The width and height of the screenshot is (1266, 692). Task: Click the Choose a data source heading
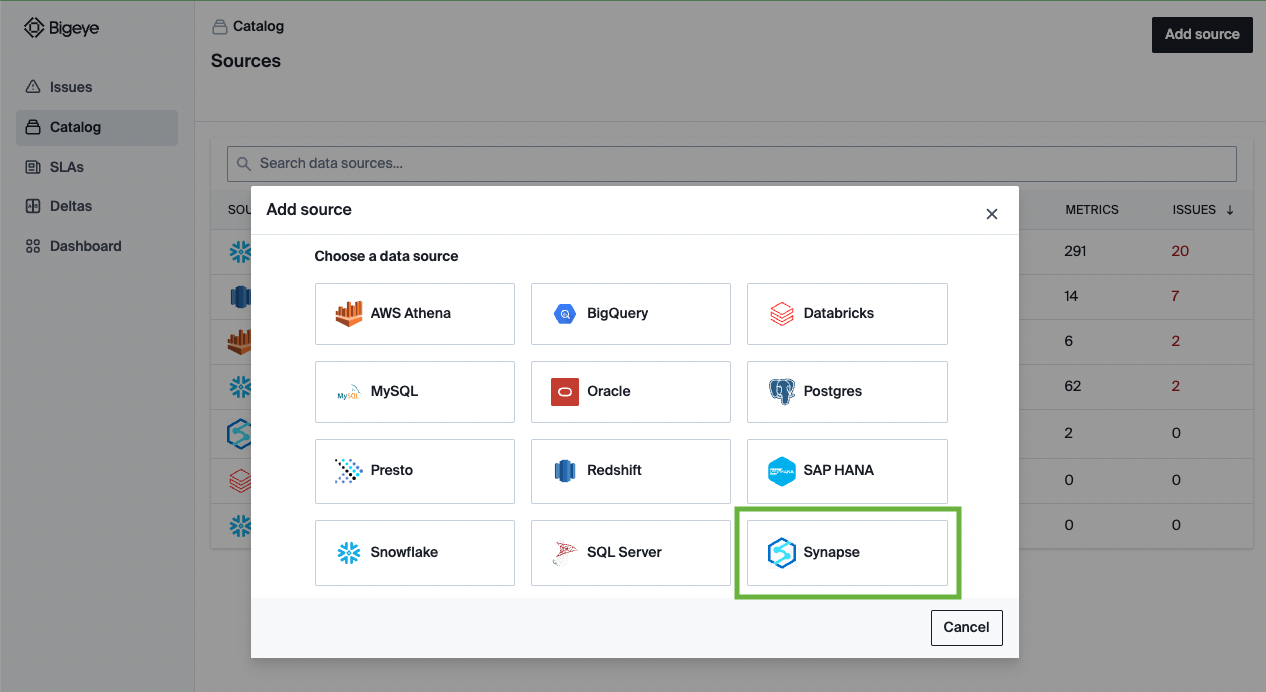click(386, 256)
